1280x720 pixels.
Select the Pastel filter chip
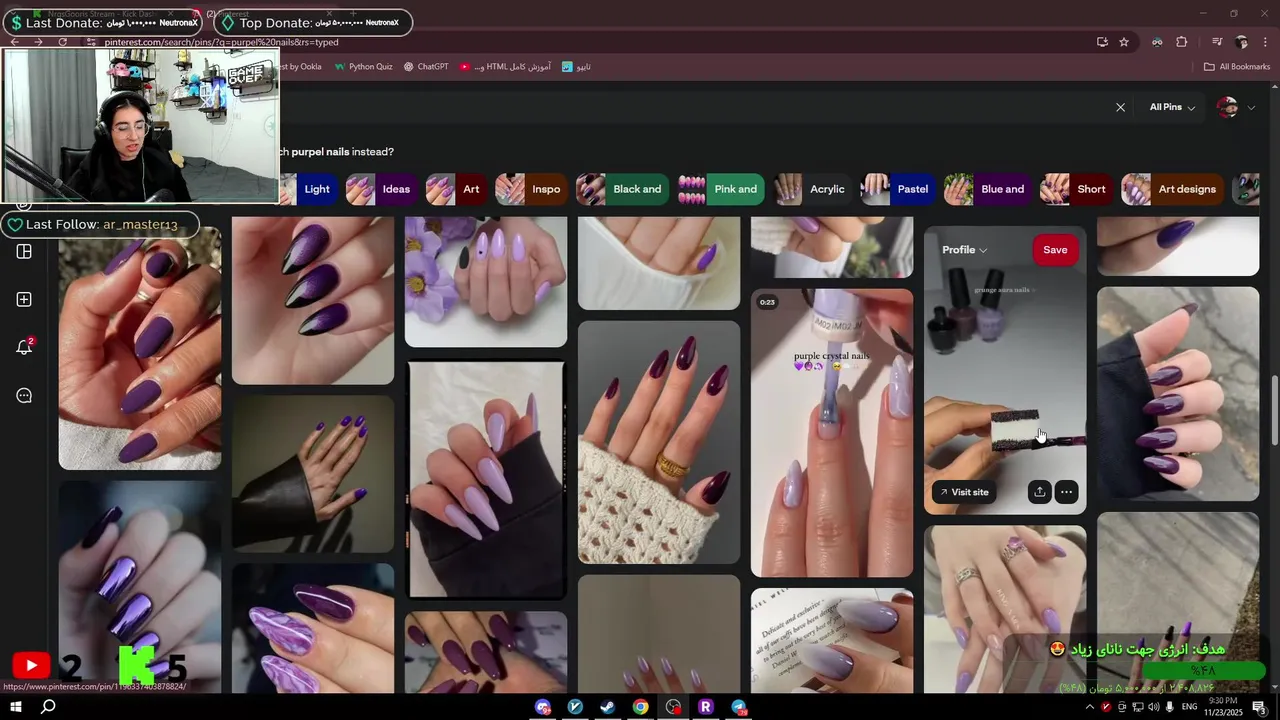pos(898,189)
